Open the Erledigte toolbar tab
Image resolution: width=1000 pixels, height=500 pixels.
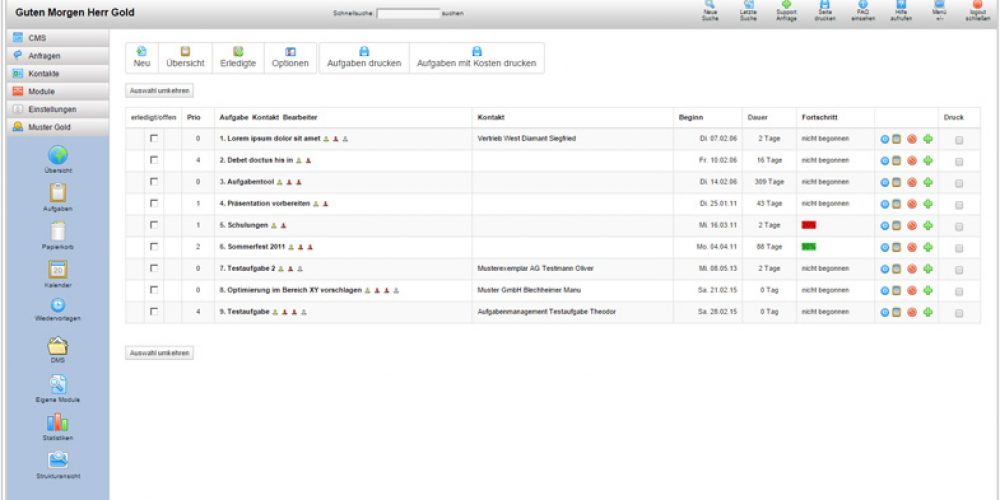pos(238,57)
